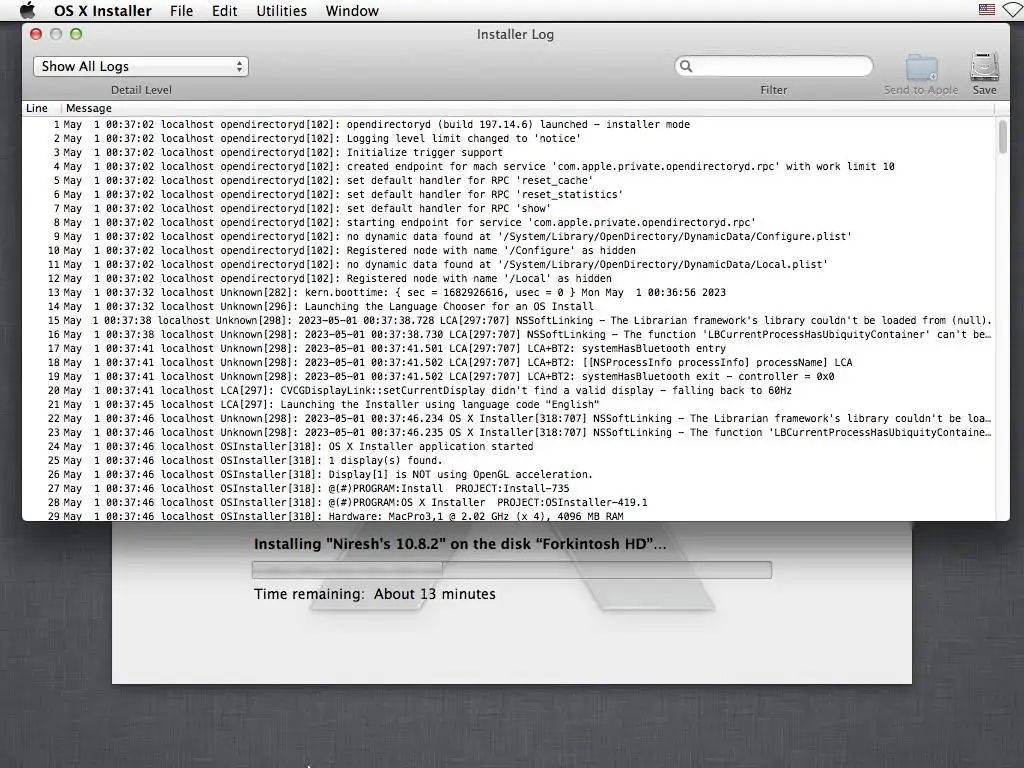Select log line 'processName] LCA'

coord(508,362)
